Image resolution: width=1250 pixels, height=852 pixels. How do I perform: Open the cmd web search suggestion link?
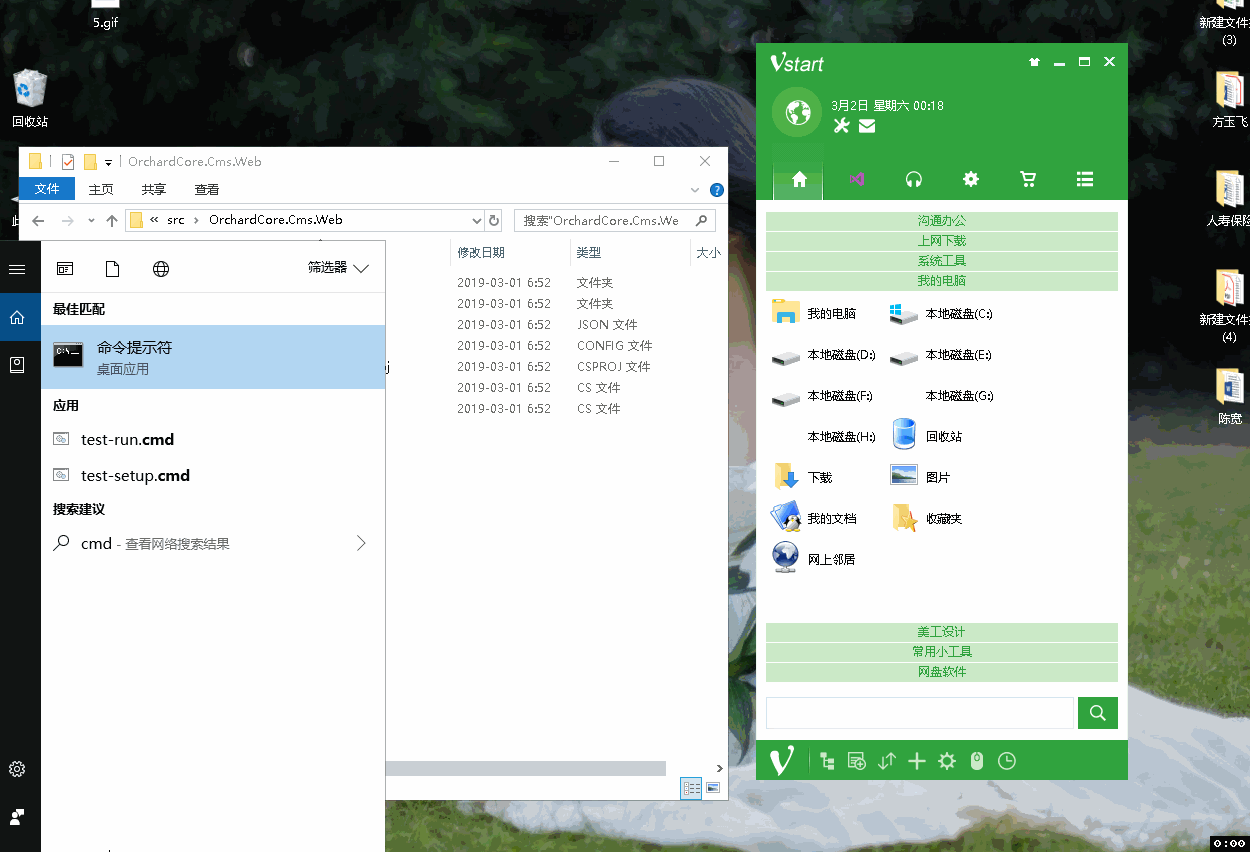pyautogui.click(x=155, y=543)
